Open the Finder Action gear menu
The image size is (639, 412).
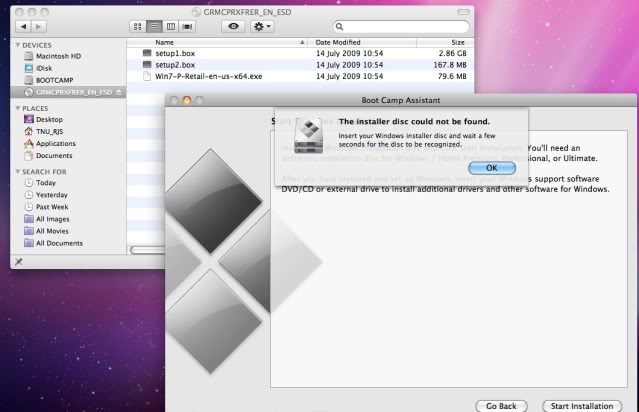pos(262,26)
